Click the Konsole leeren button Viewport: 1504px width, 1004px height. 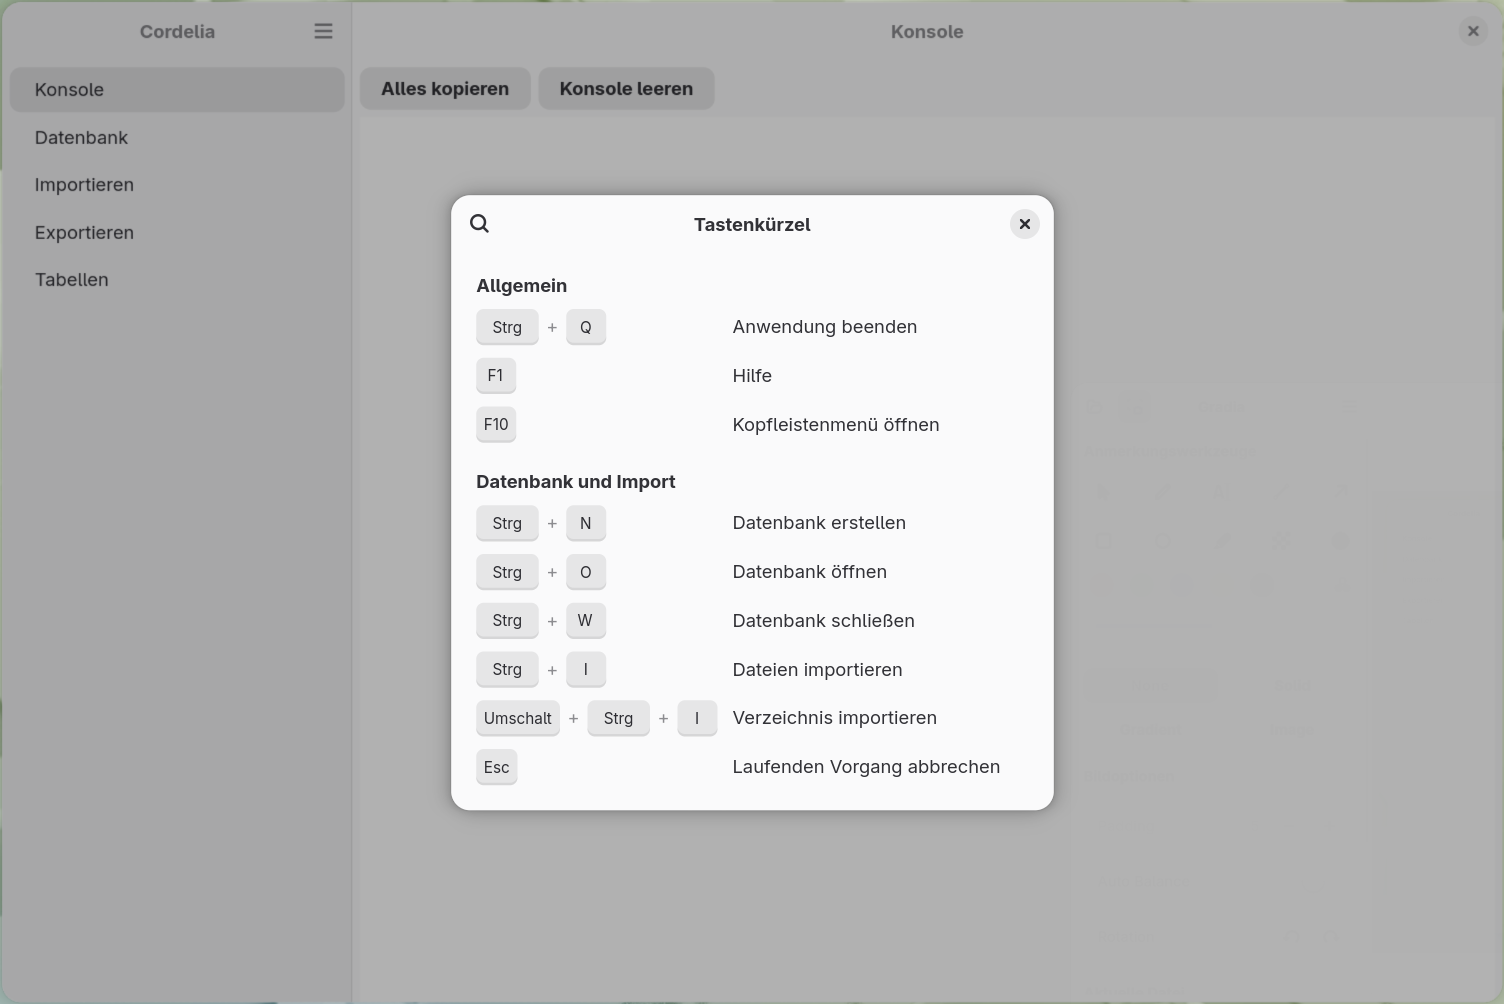pos(626,89)
